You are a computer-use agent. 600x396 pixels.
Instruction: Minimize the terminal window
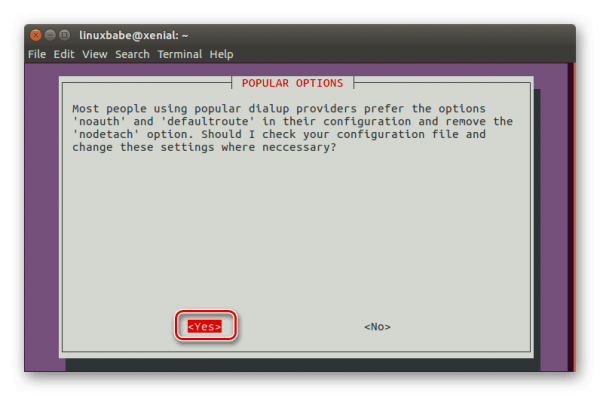point(50,35)
